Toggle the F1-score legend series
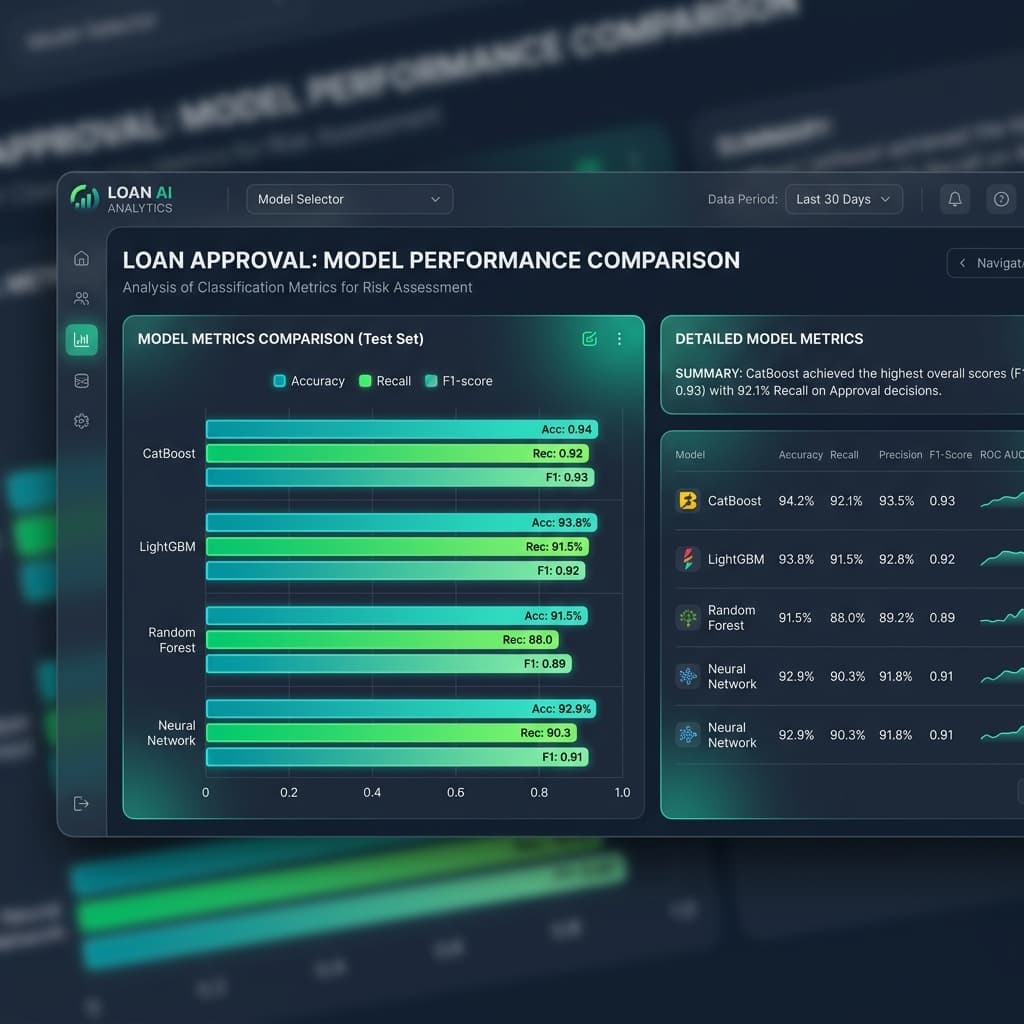 point(459,381)
